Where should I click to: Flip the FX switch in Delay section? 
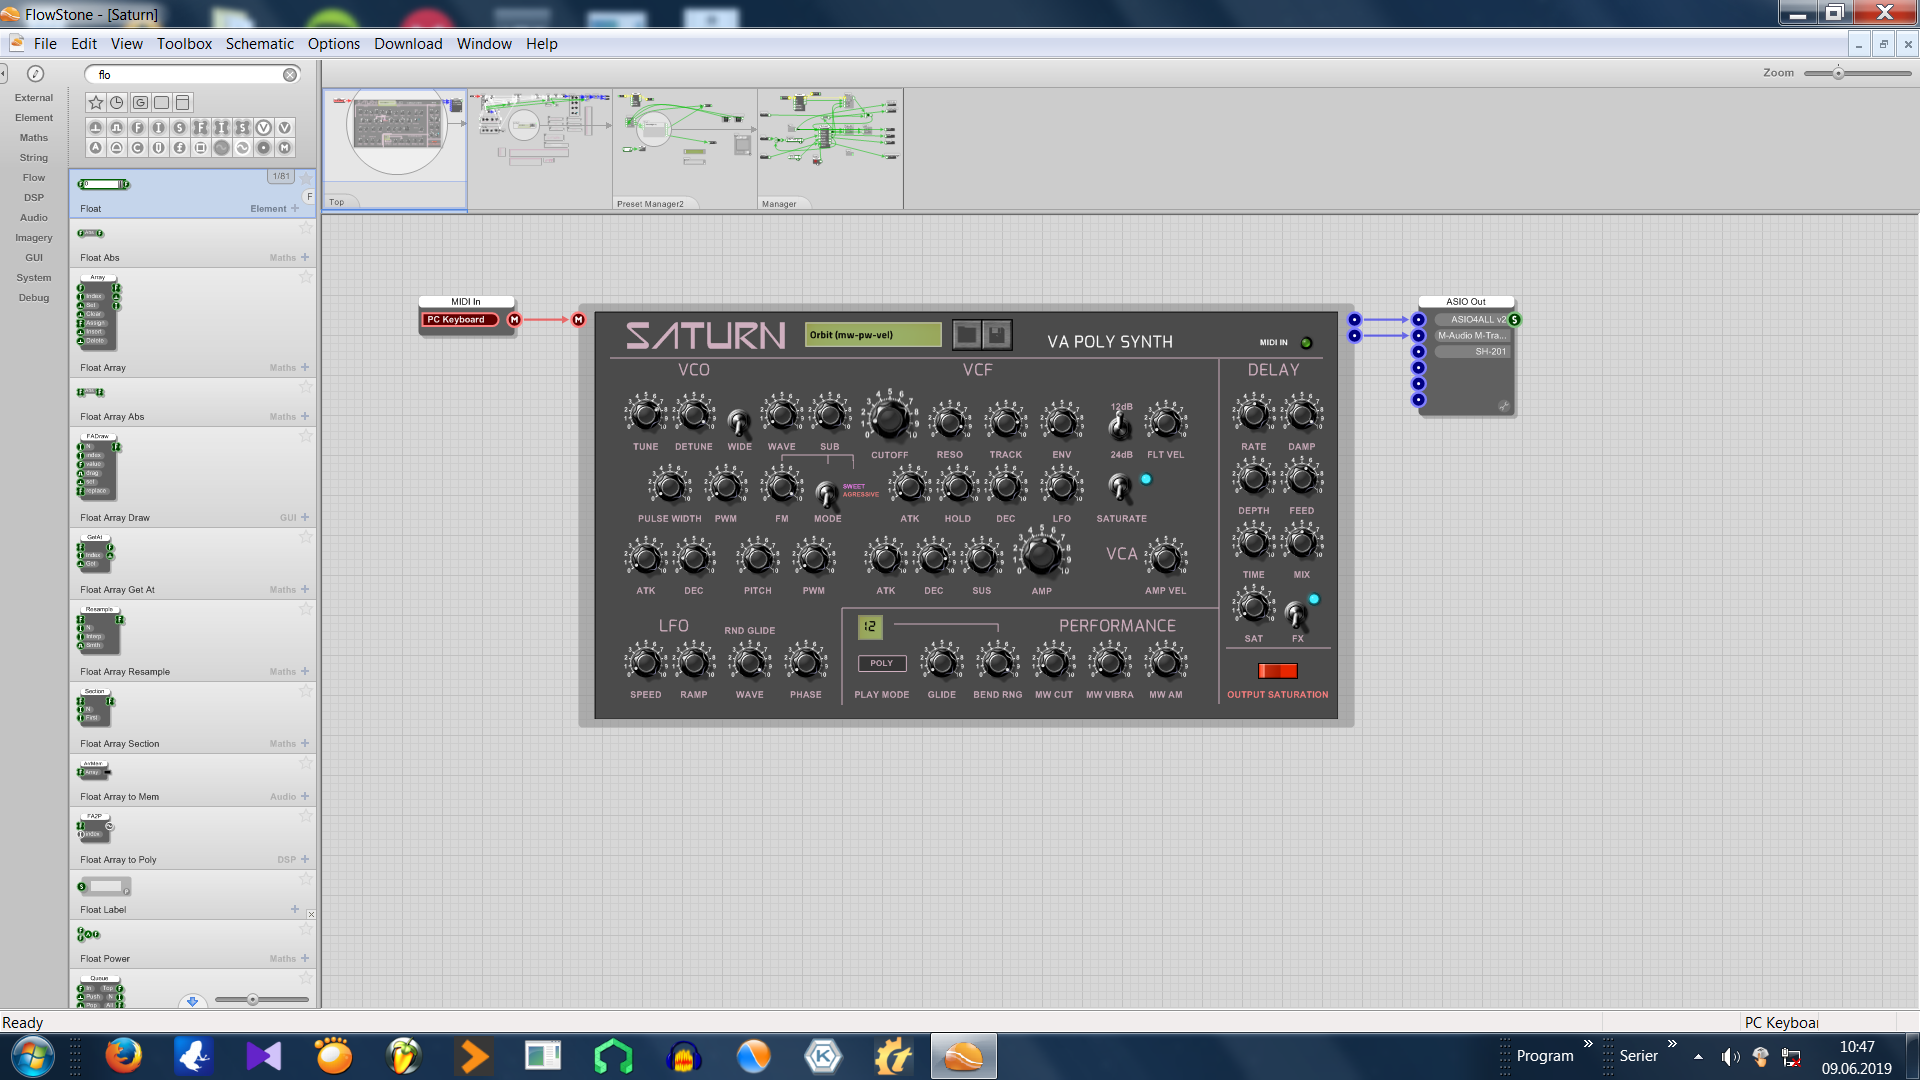[1296, 614]
